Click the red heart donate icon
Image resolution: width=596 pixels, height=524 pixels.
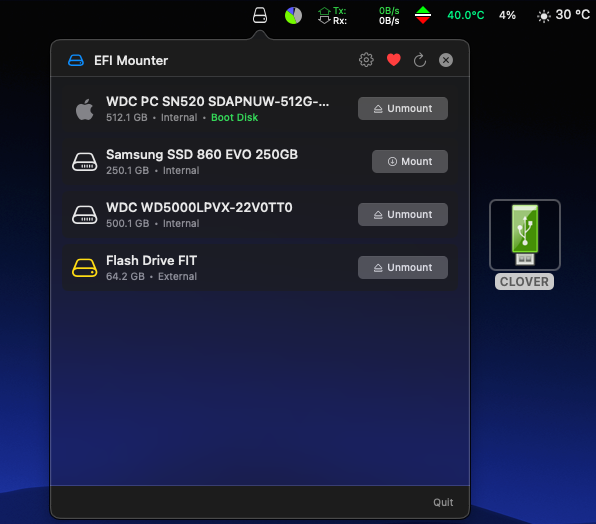point(393,60)
